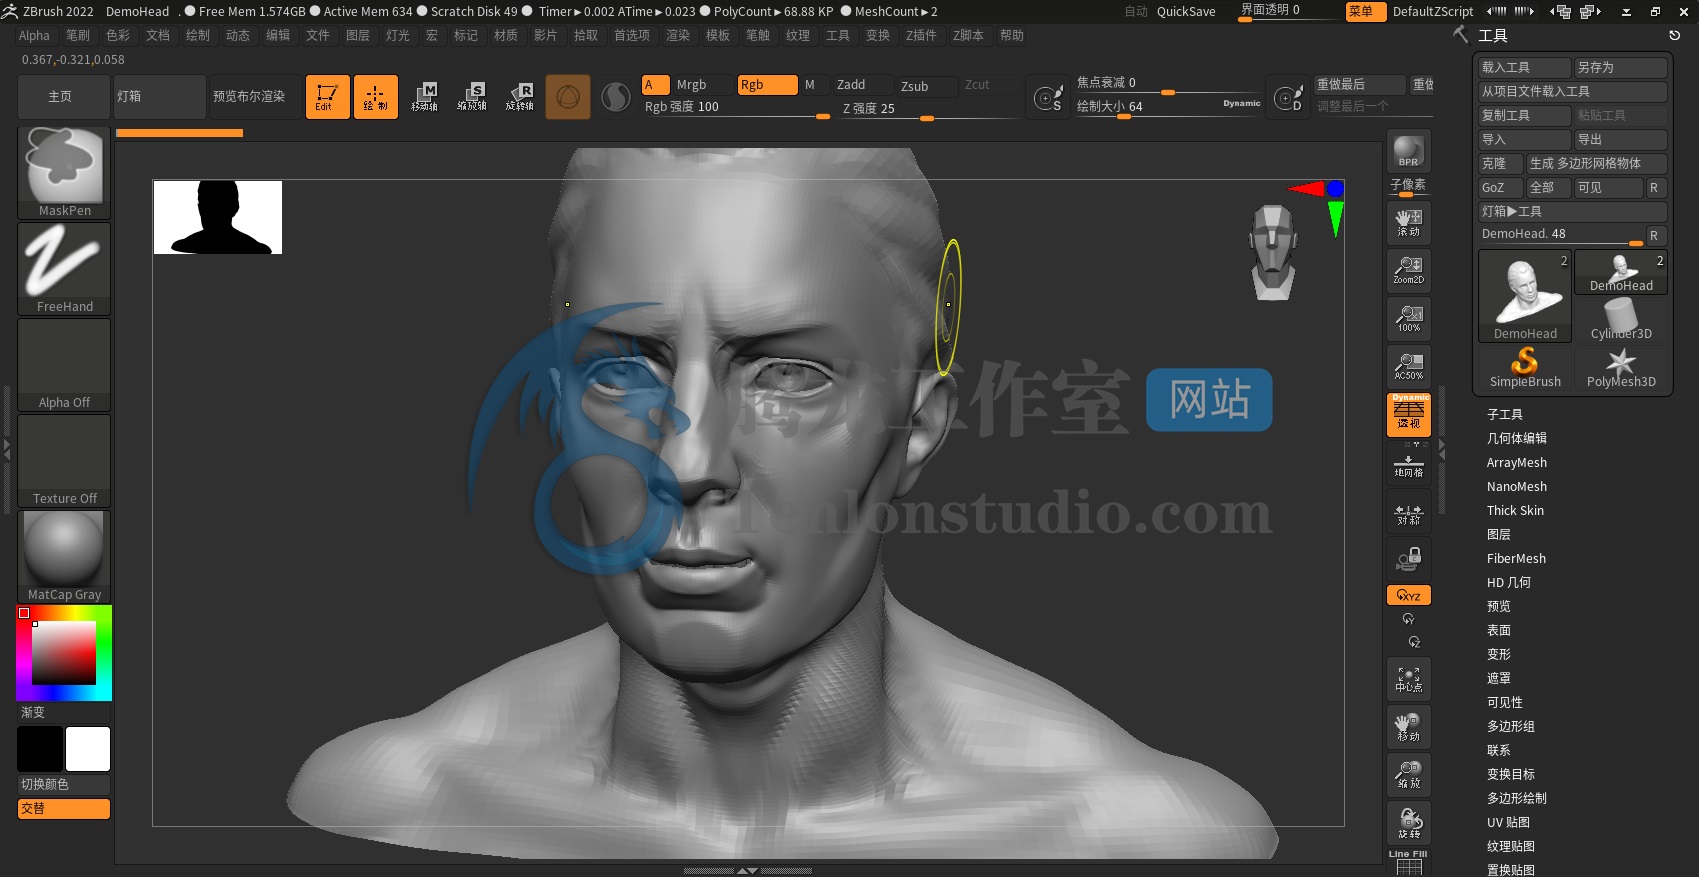Open the 渲染 render menu
Image resolution: width=1699 pixels, height=877 pixels.
click(x=678, y=35)
